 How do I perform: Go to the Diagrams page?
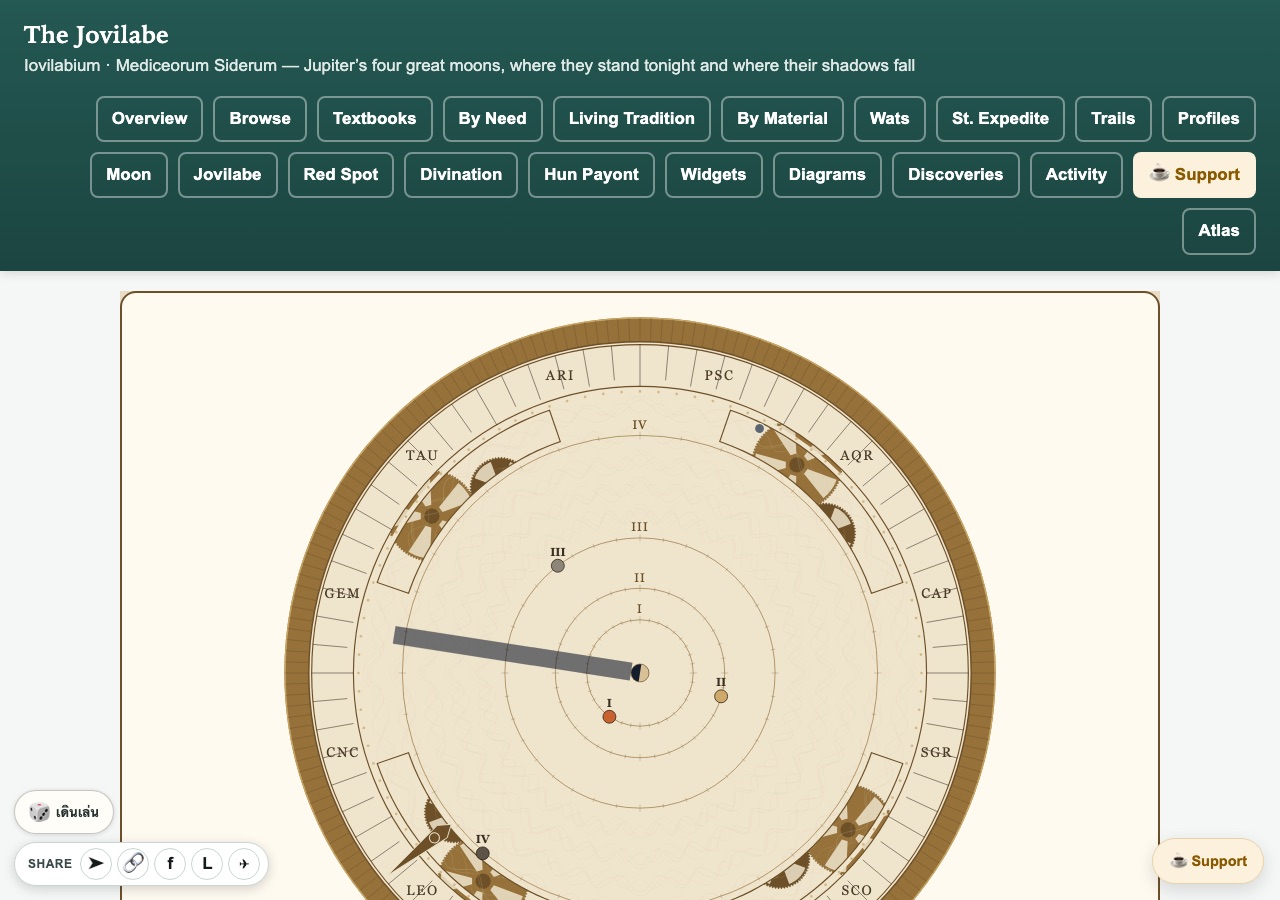(827, 175)
